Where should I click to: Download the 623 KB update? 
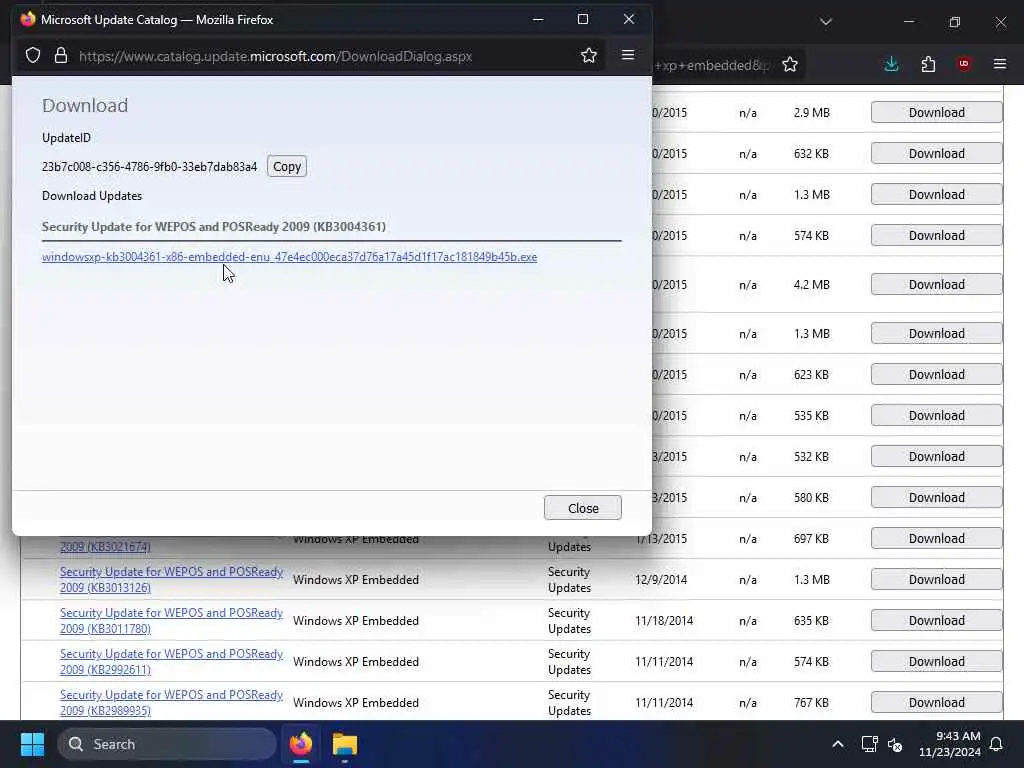click(x=936, y=375)
